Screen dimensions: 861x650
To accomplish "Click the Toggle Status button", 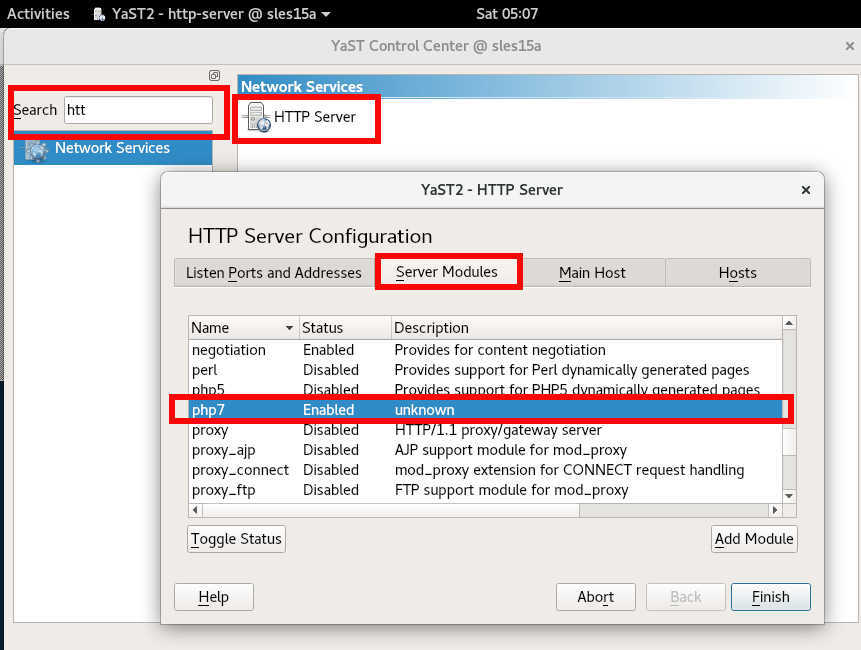I will [x=236, y=539].
